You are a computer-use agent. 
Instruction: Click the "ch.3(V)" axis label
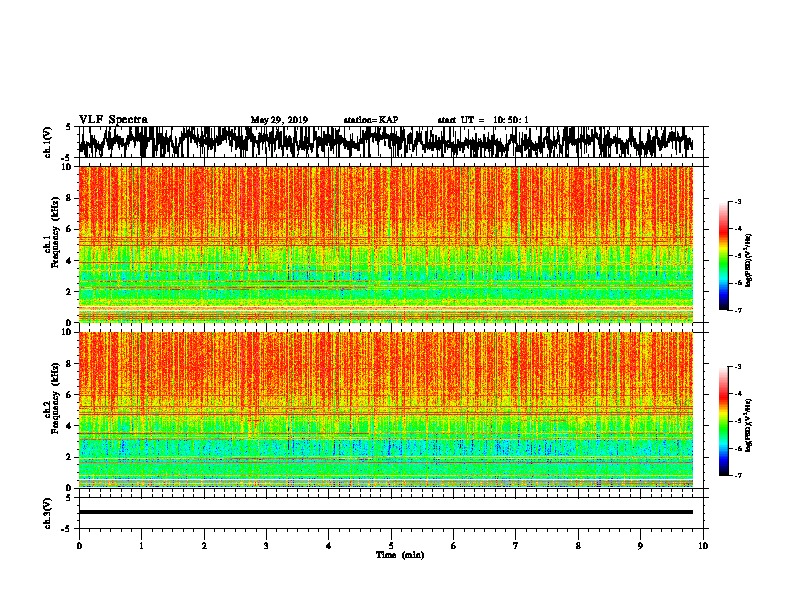[48, 513]
